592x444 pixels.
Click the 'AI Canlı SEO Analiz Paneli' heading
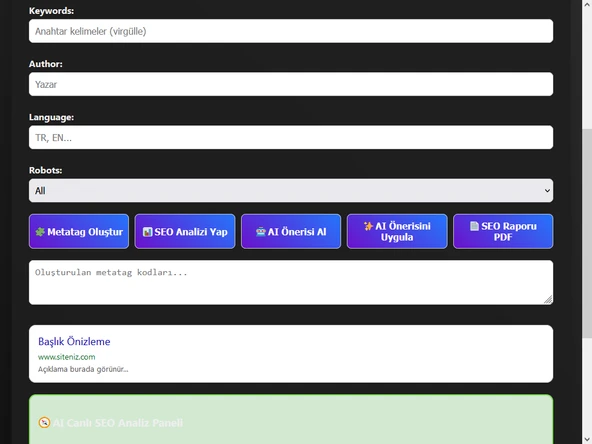point(118,423)
